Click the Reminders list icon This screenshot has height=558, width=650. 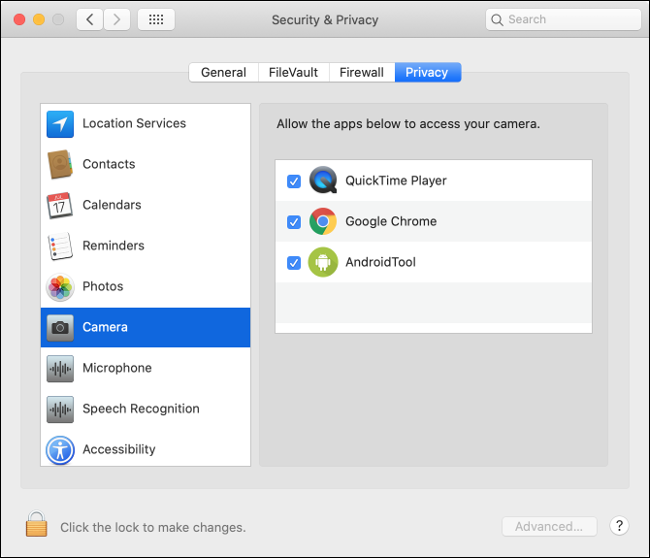point(60,246)
